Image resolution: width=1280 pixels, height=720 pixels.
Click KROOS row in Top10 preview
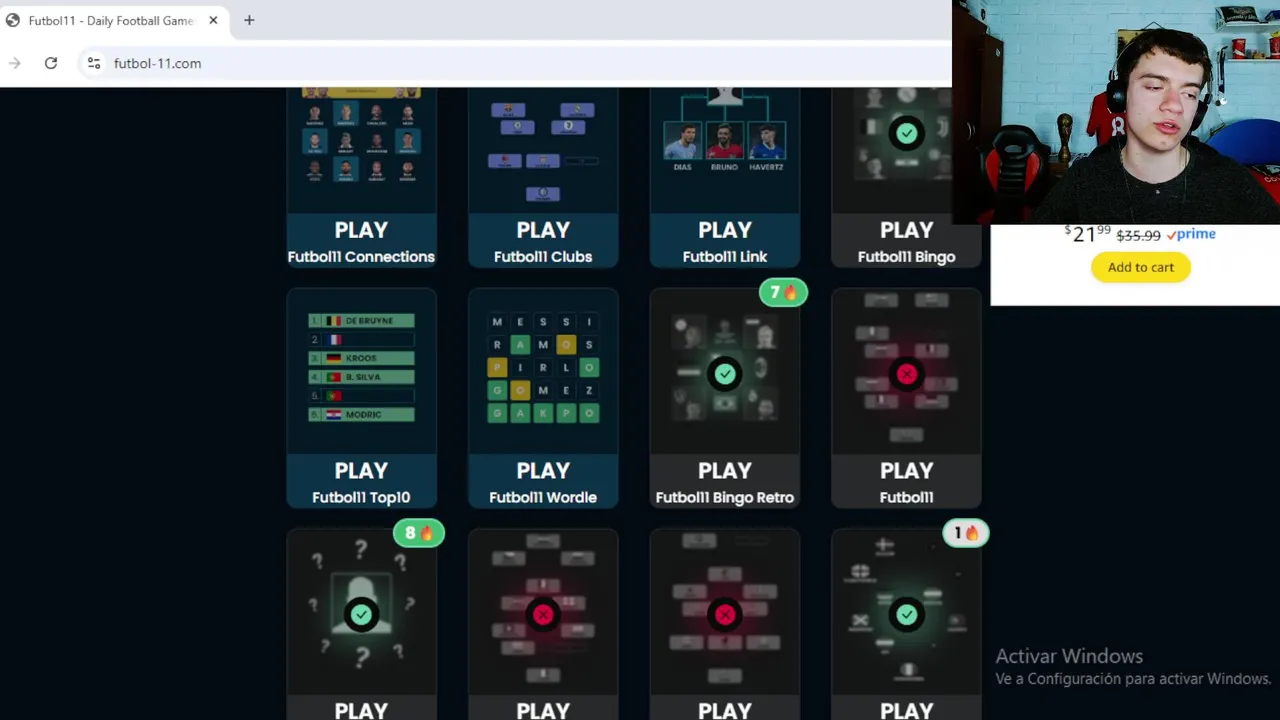coord(361,358)
